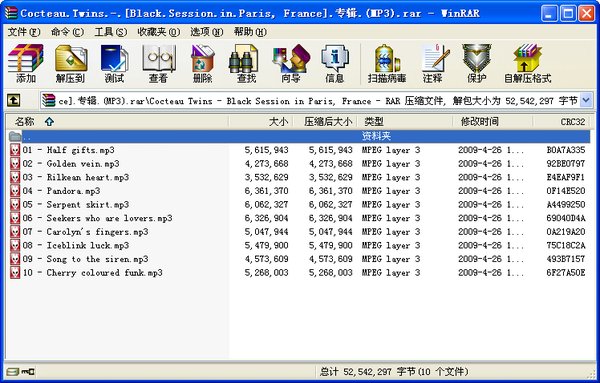Close the WinRAR window
Image resolution: width=600 pixels, height=383 pixels.
click(587, 13)
